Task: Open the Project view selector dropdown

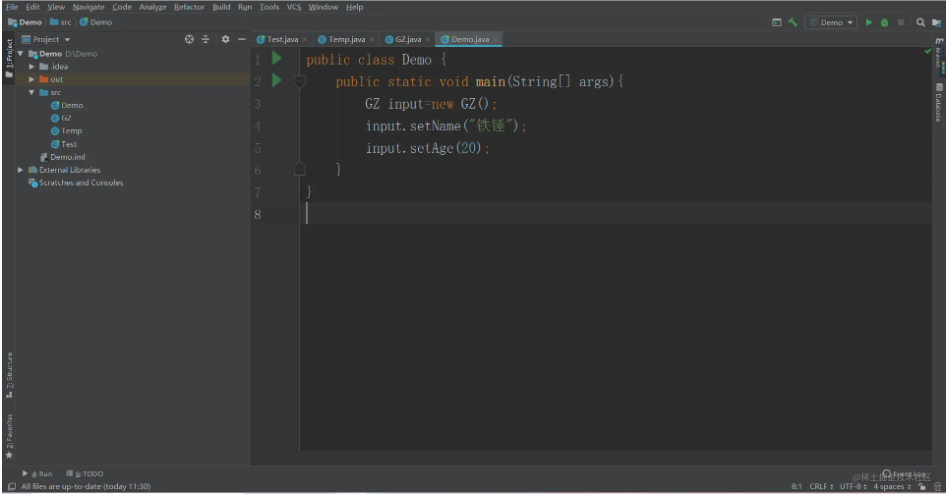Action: click(46, 39)
